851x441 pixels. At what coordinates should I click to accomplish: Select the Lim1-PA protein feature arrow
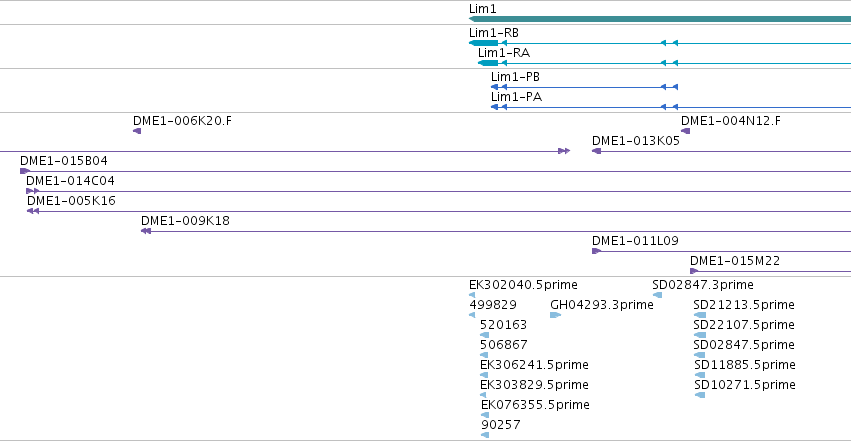pyautogui.click(x=494, y=107)
